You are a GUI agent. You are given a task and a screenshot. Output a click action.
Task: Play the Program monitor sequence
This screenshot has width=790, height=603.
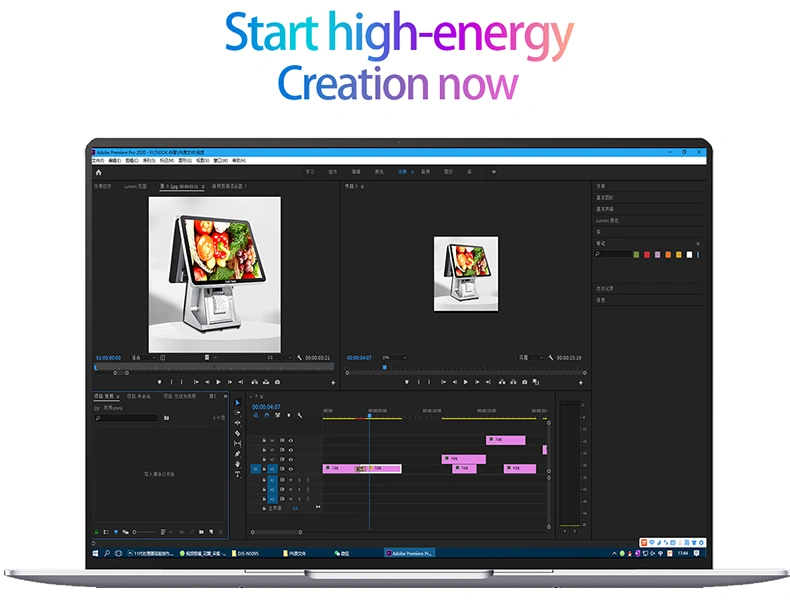click(x=466, y=382)
